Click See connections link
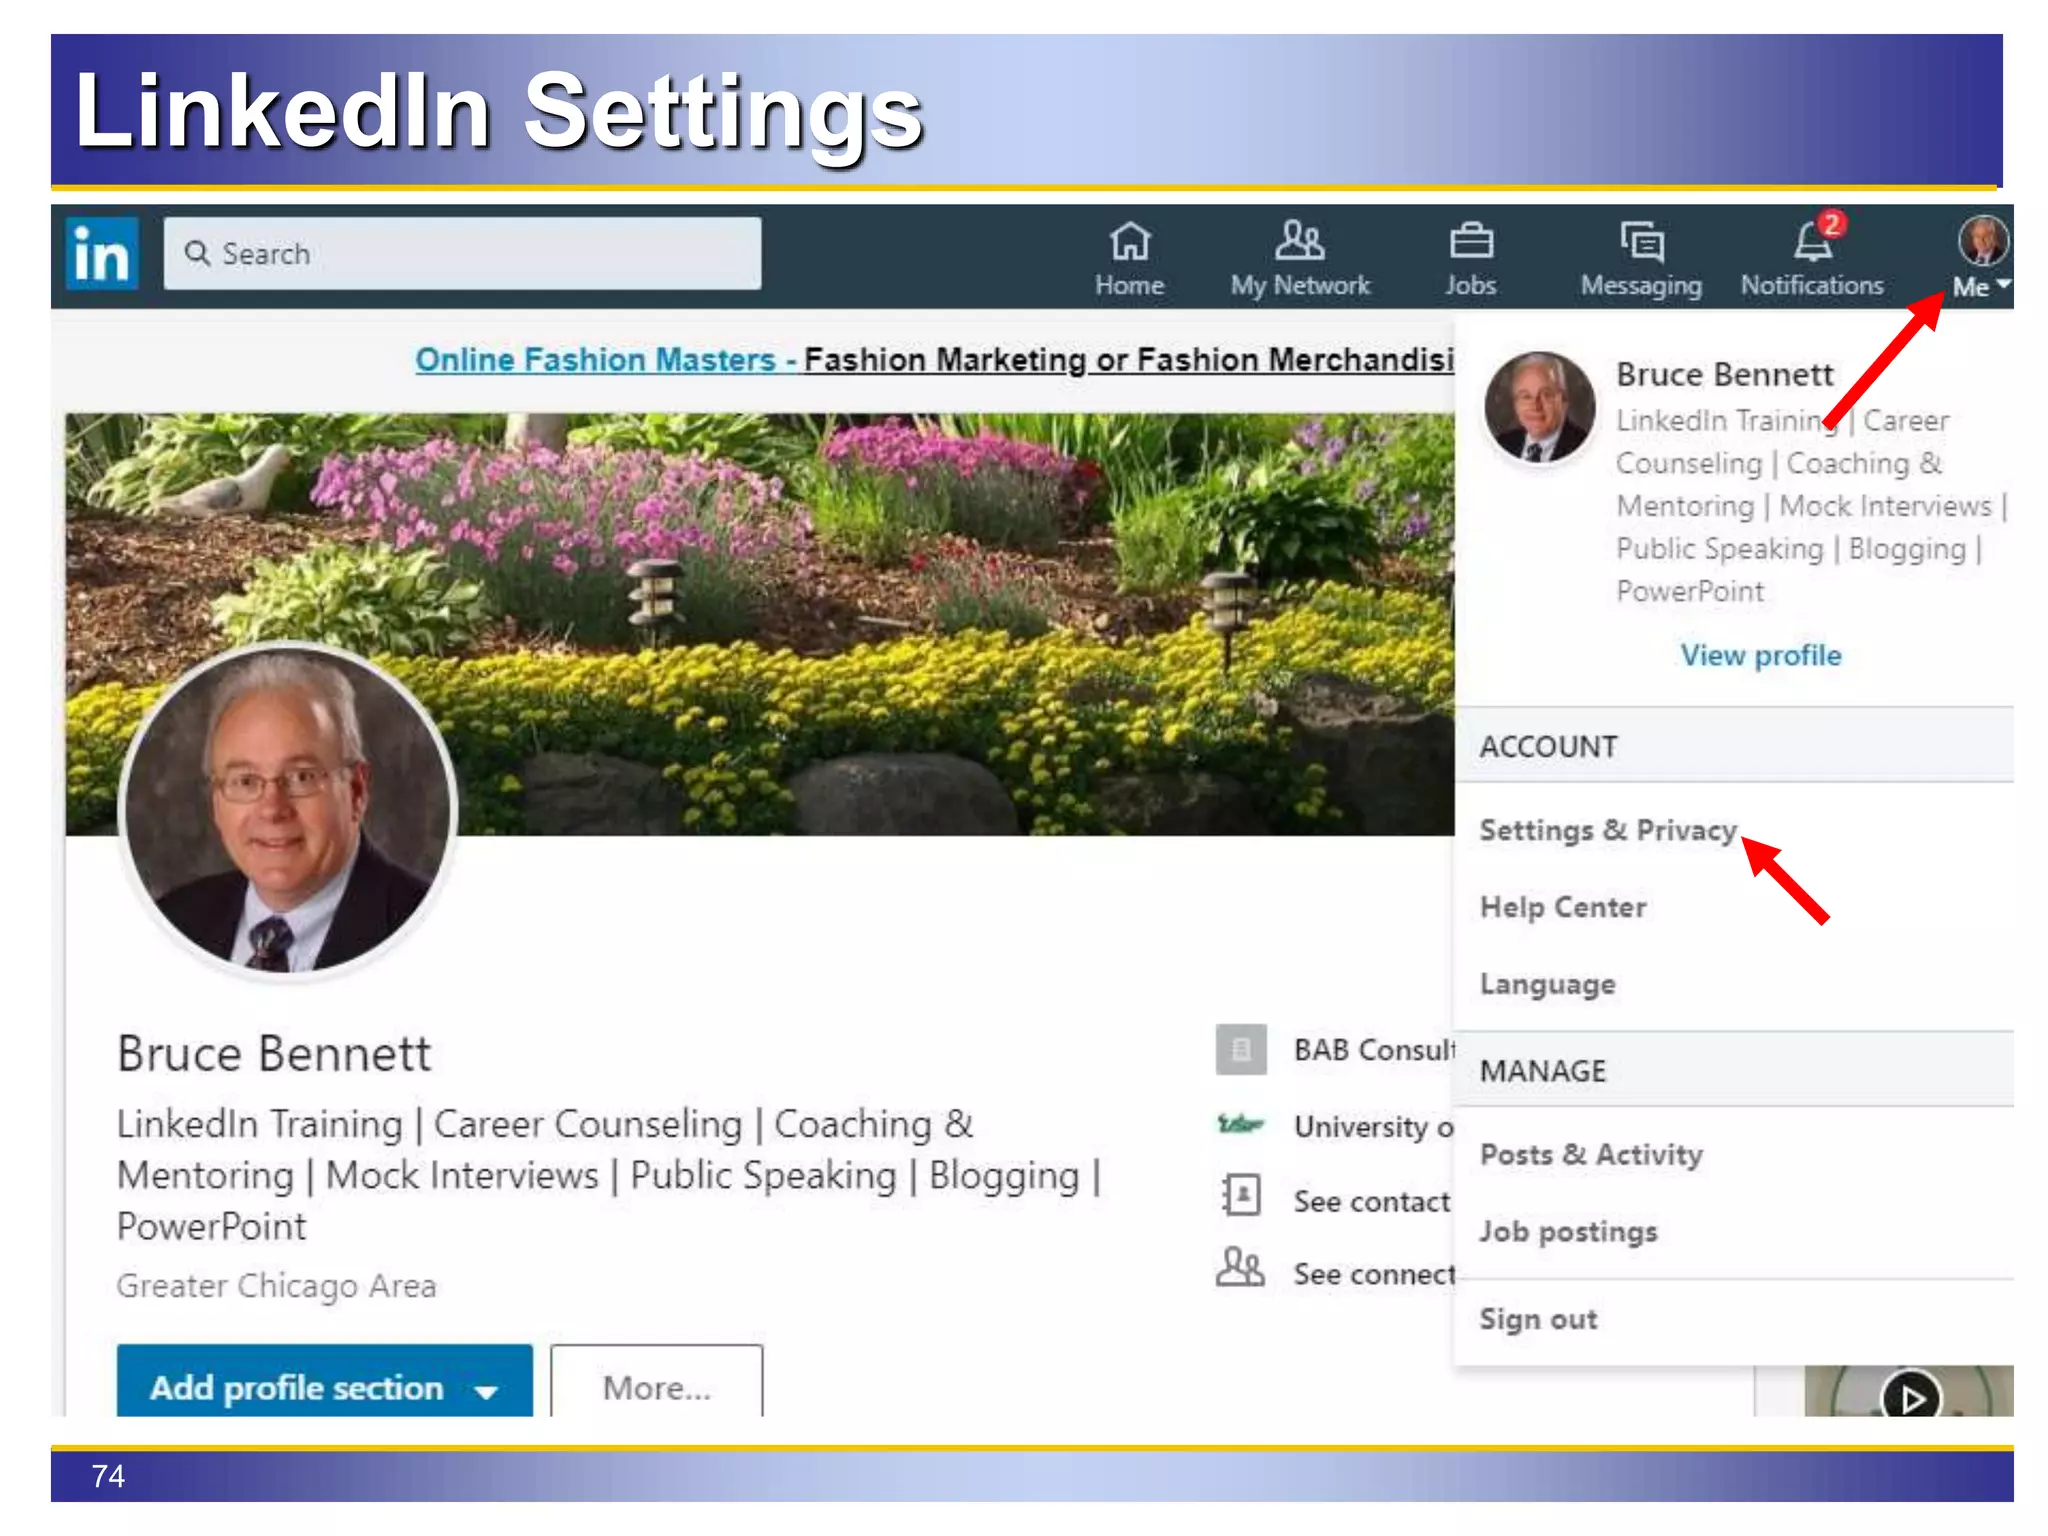The height and width of the screenshot is (1536, 2048). pyautogui.click(x=1374, y=1274)
